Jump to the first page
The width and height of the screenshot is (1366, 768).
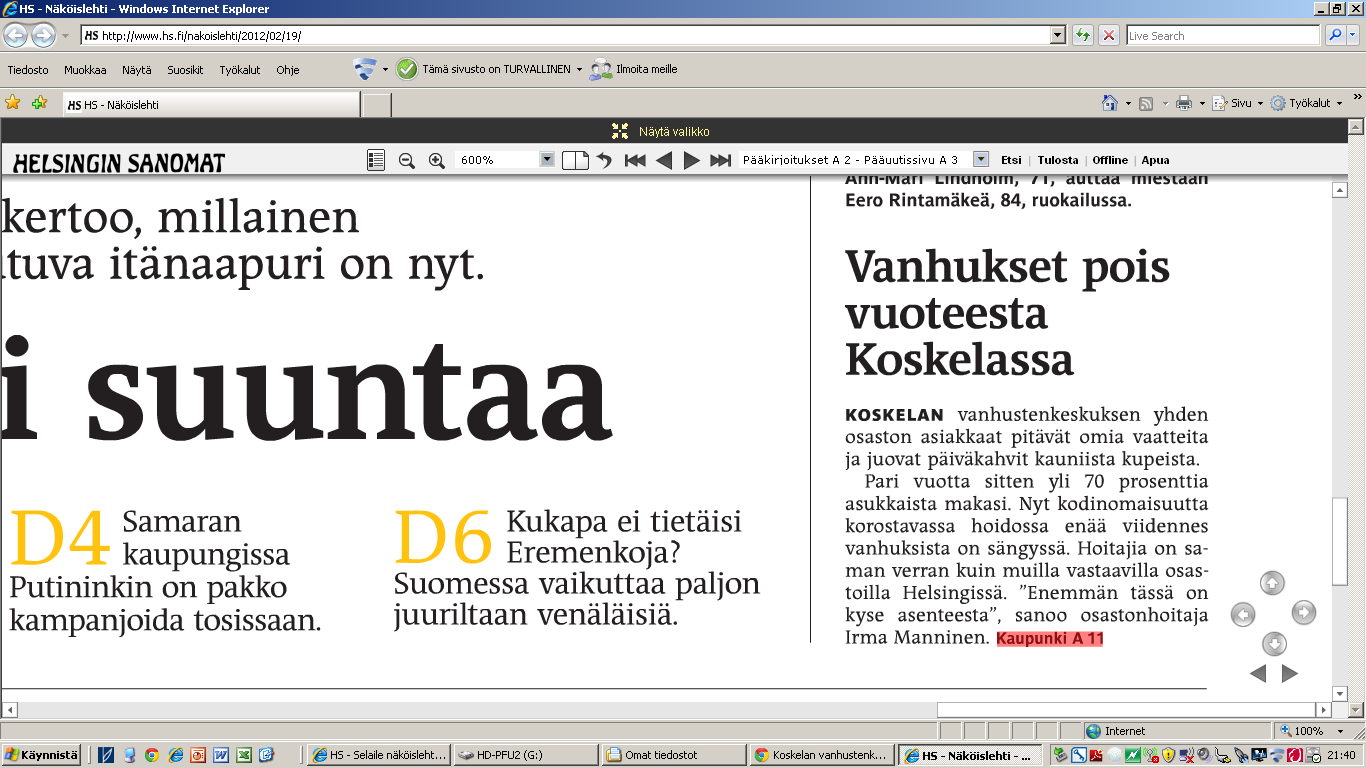coord(635,160)
